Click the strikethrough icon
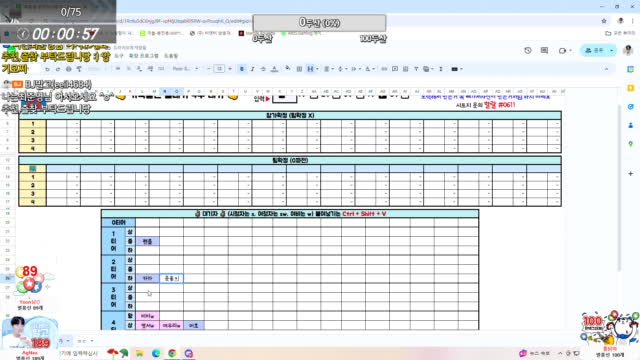The image size is (640, 360). [263, 69]
